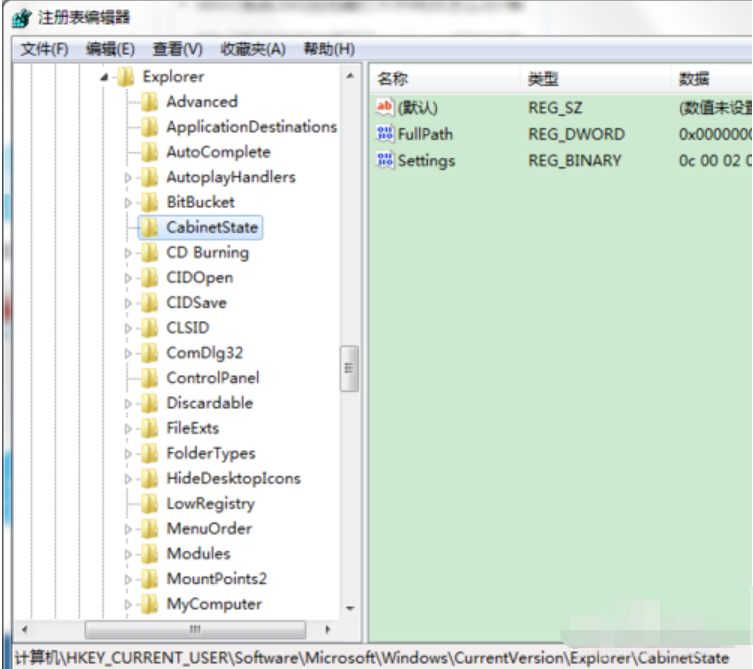The image size is (753, 669).
Task: Click the Explorer folder icon in tree
Action: click(125, 77)
